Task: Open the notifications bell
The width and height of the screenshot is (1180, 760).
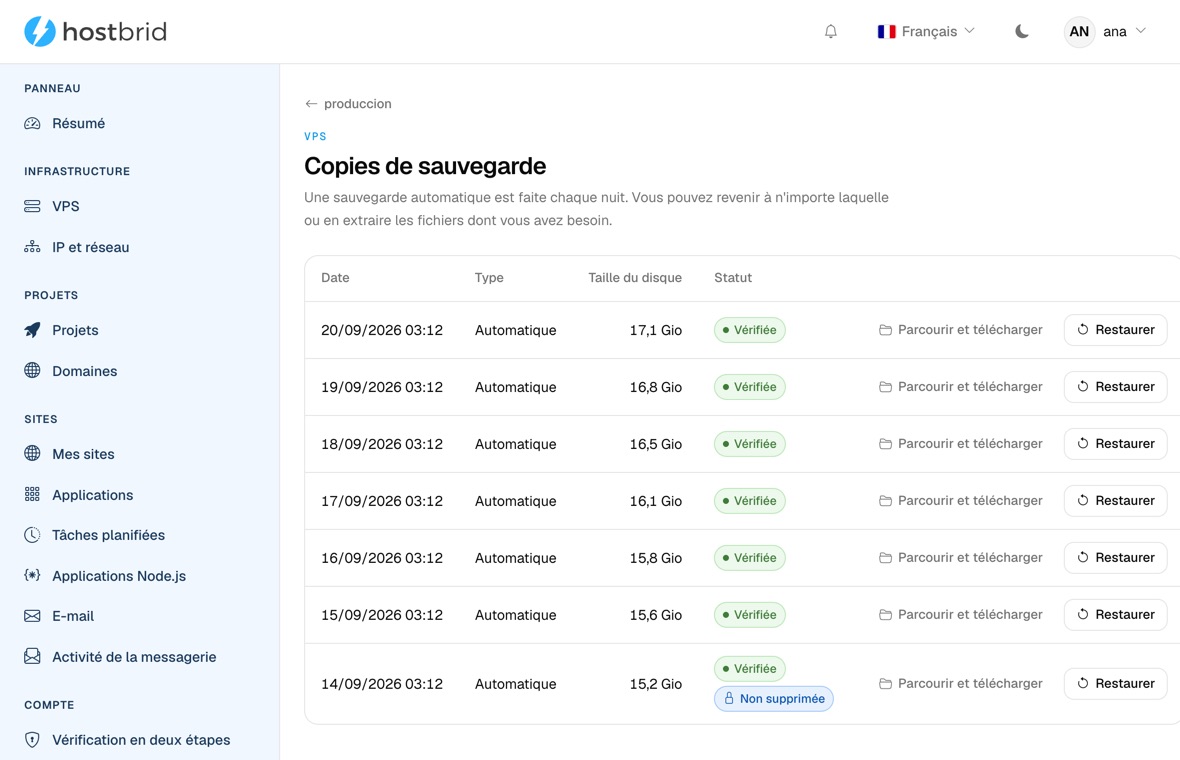Action: pos(831,32)
